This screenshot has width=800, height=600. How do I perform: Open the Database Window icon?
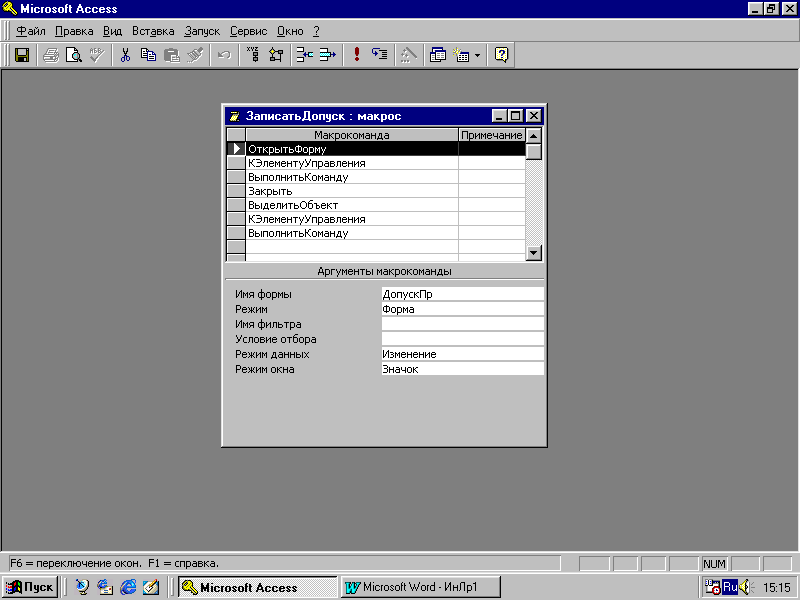(x=437, y=55)
